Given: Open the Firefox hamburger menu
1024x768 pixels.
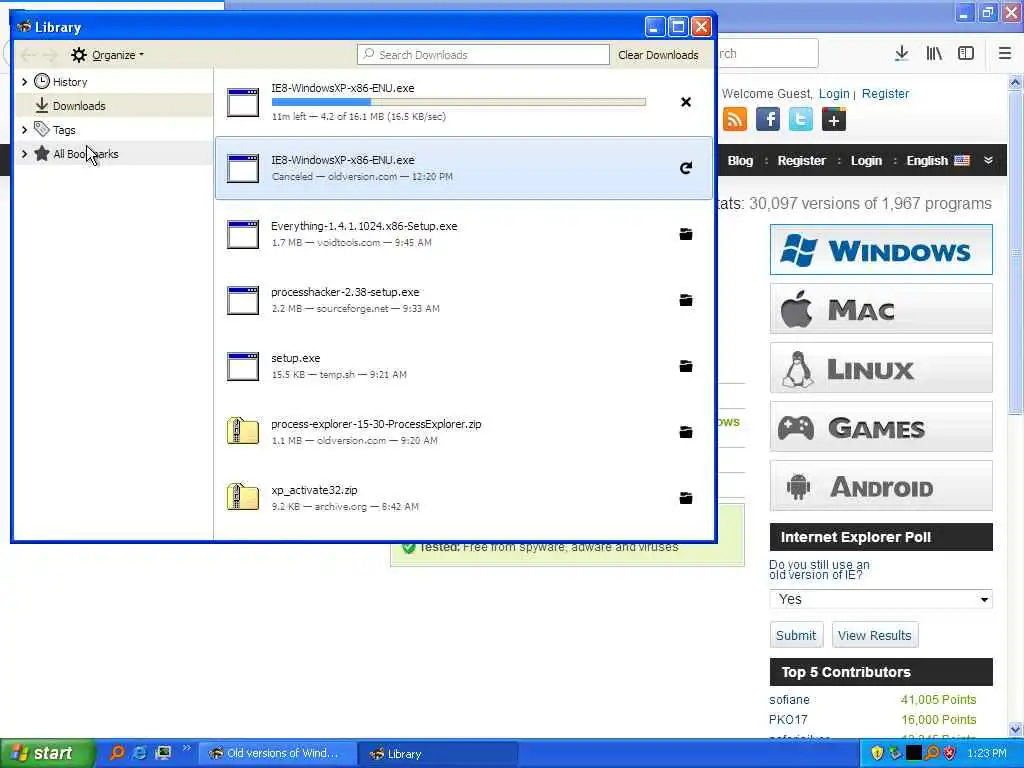Looking at the screenshot, I should (x=1005, y=54).
